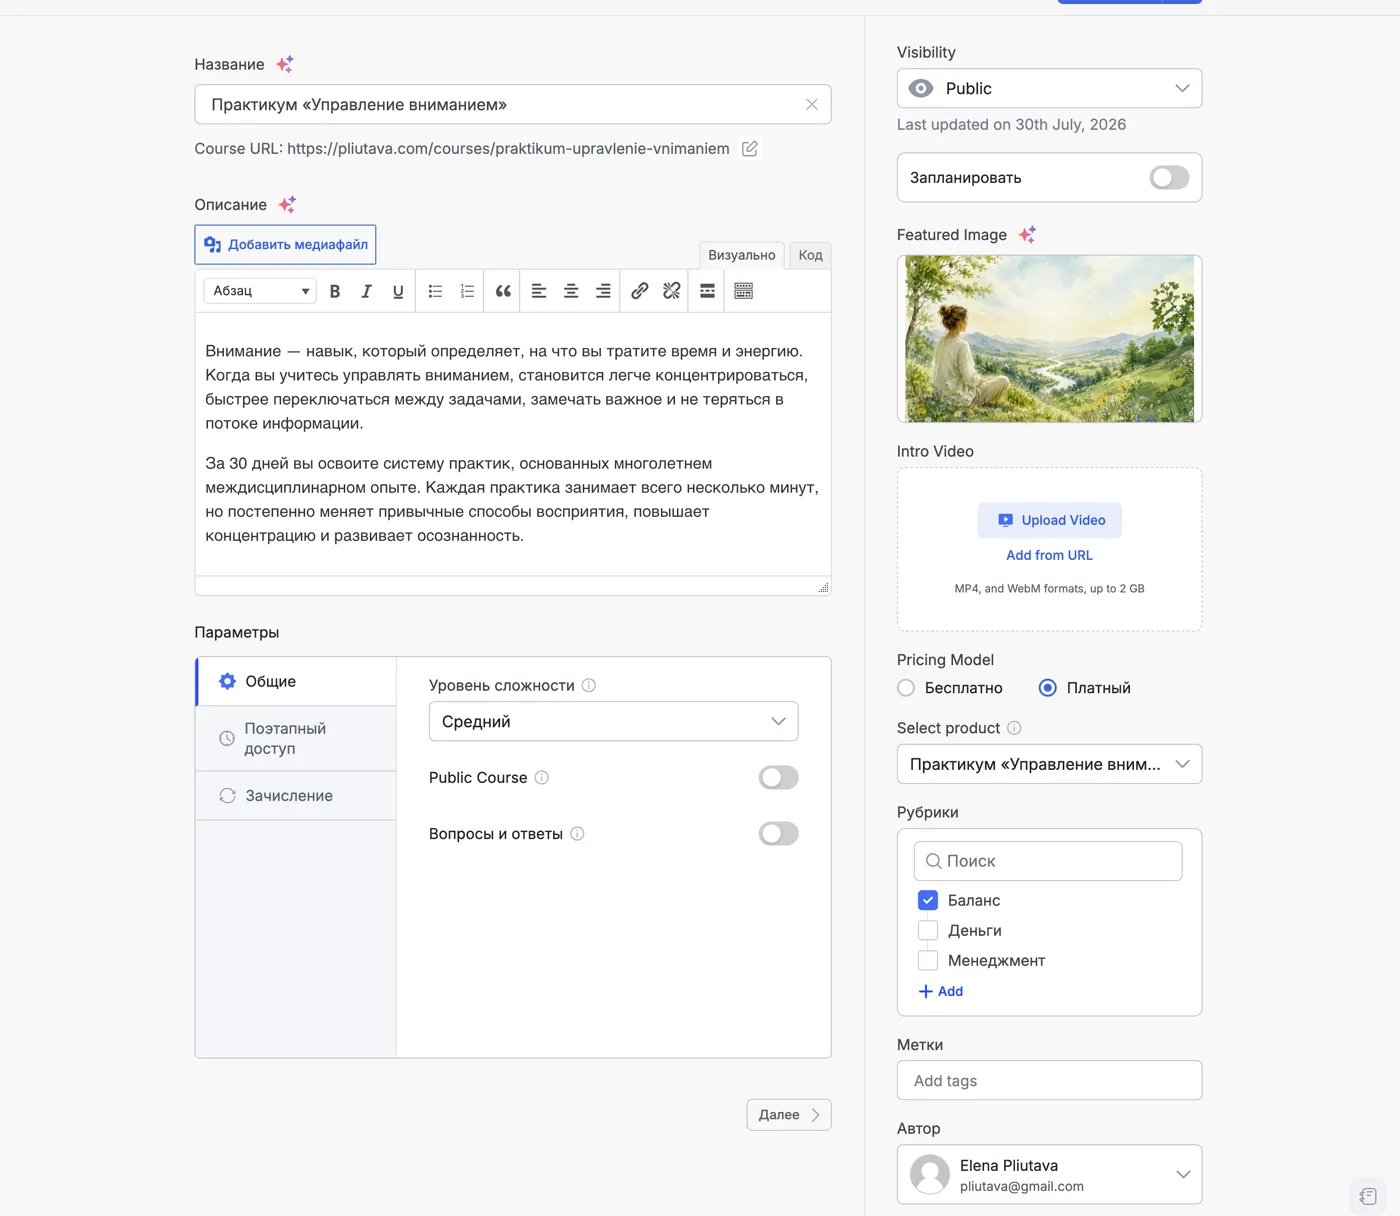
Task: Clear the course title with the X icon
Action: tap(812, 104)
